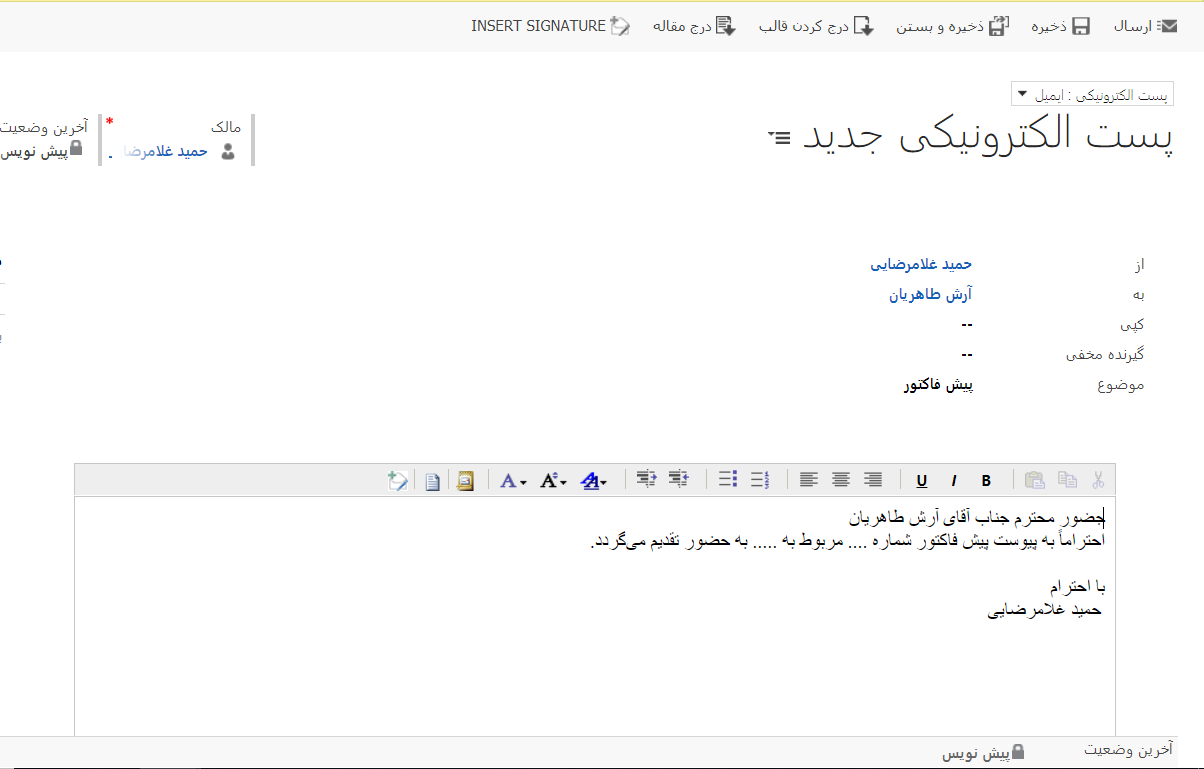The height and width of the screenshot is (769, 1204).
Task: Toggle Underline formatting in editor toolbar
Action: click(921, 481)
